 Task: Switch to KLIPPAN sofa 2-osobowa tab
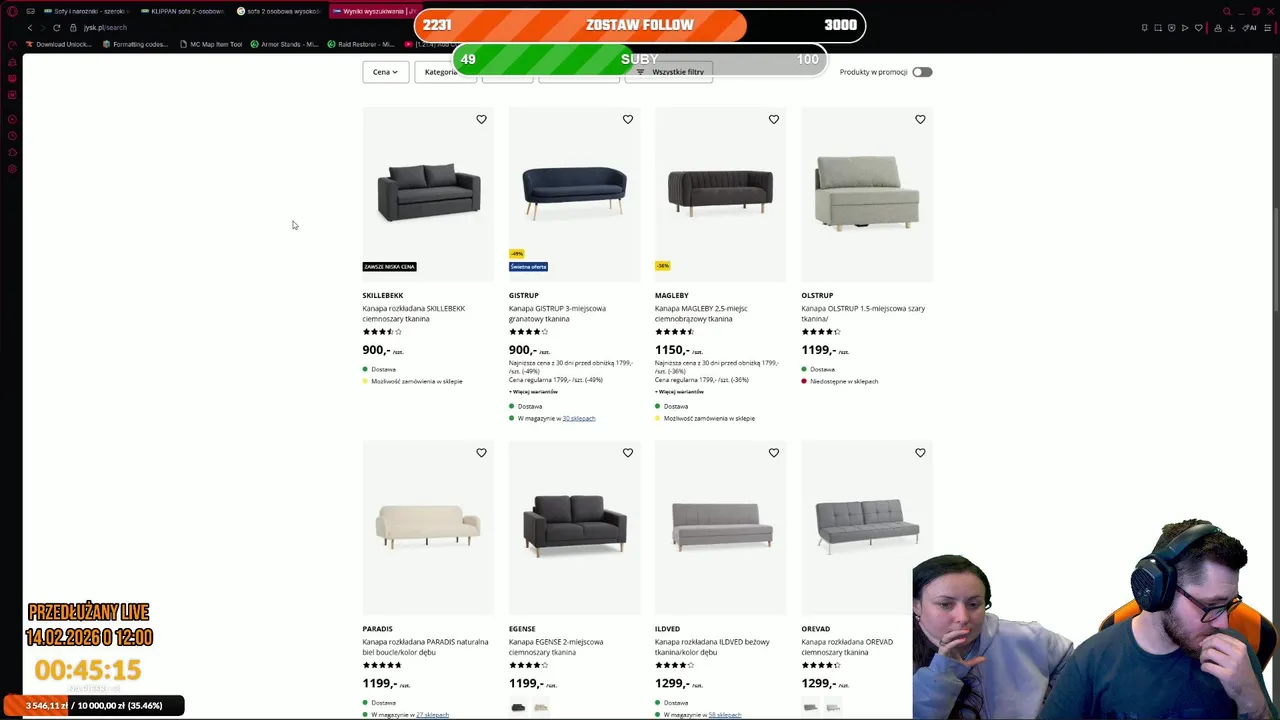point(182,11)
